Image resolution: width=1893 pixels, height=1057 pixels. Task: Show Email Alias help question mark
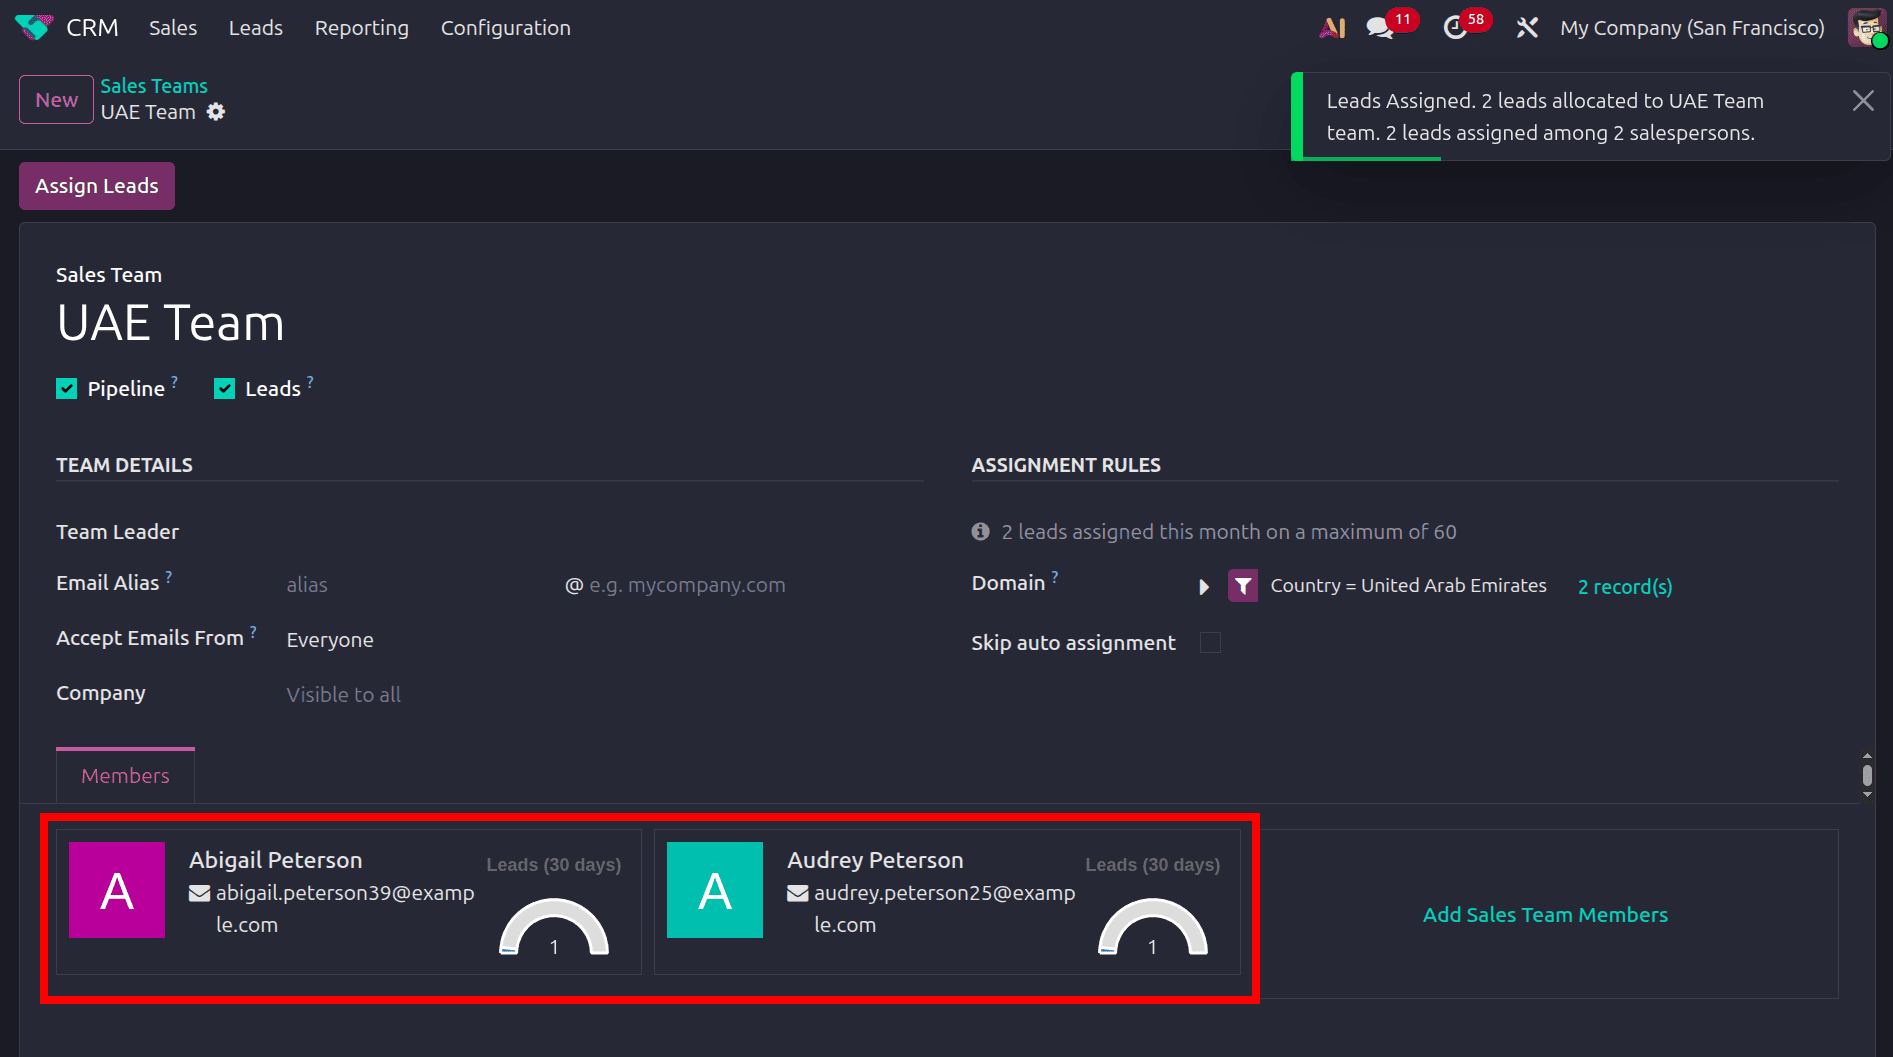[x=169, y=576]
